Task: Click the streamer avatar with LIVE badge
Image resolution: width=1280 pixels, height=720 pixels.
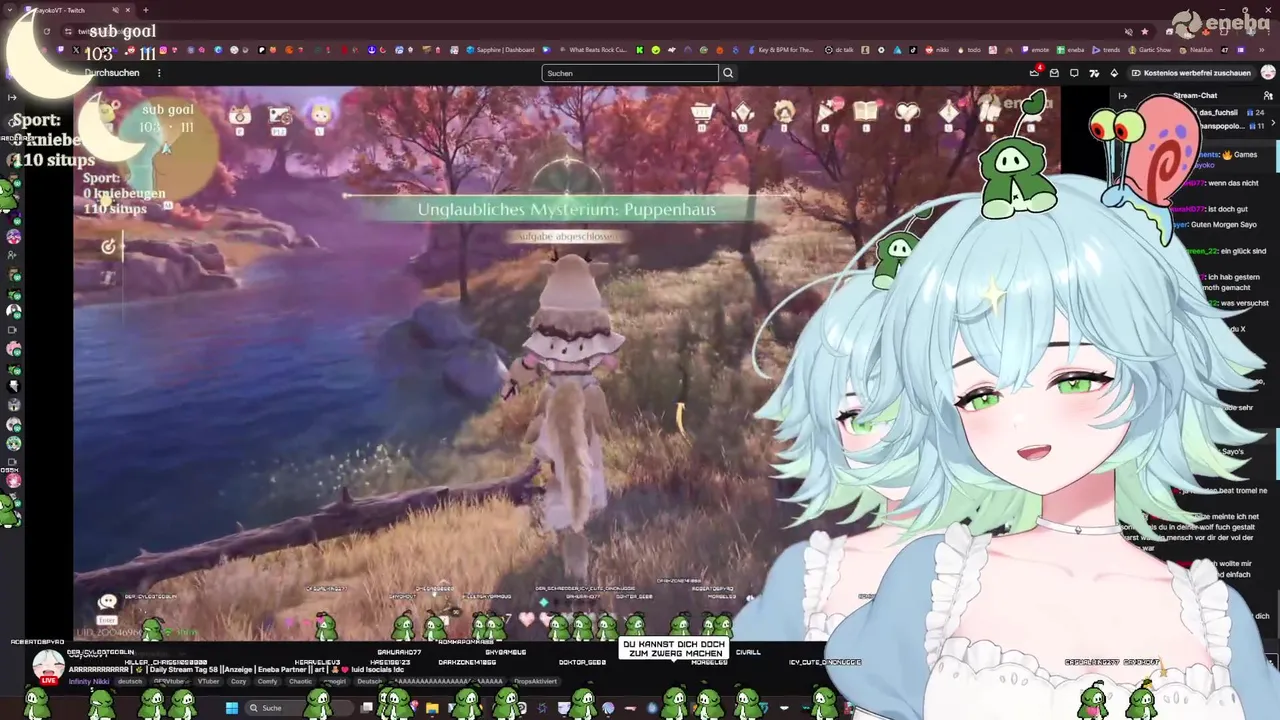Action: pyautogui.click(x=48, y=667)
